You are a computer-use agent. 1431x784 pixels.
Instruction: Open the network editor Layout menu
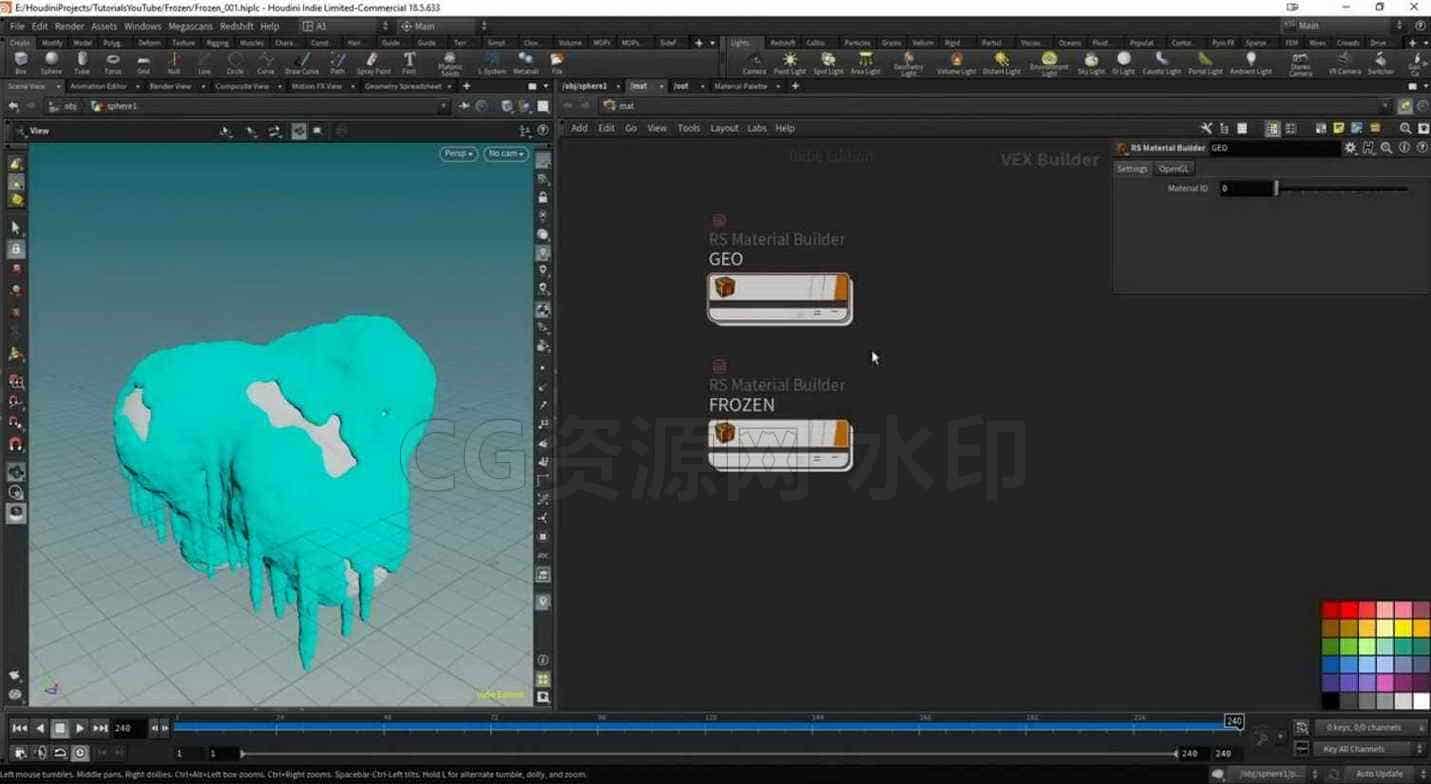click(724, 128)
